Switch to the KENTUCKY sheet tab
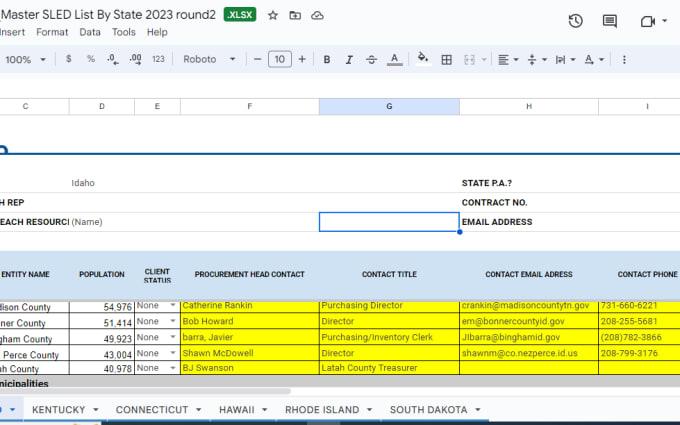Image resolution: width=680 pixels, height=425 pixels. (x=59, y=410)
